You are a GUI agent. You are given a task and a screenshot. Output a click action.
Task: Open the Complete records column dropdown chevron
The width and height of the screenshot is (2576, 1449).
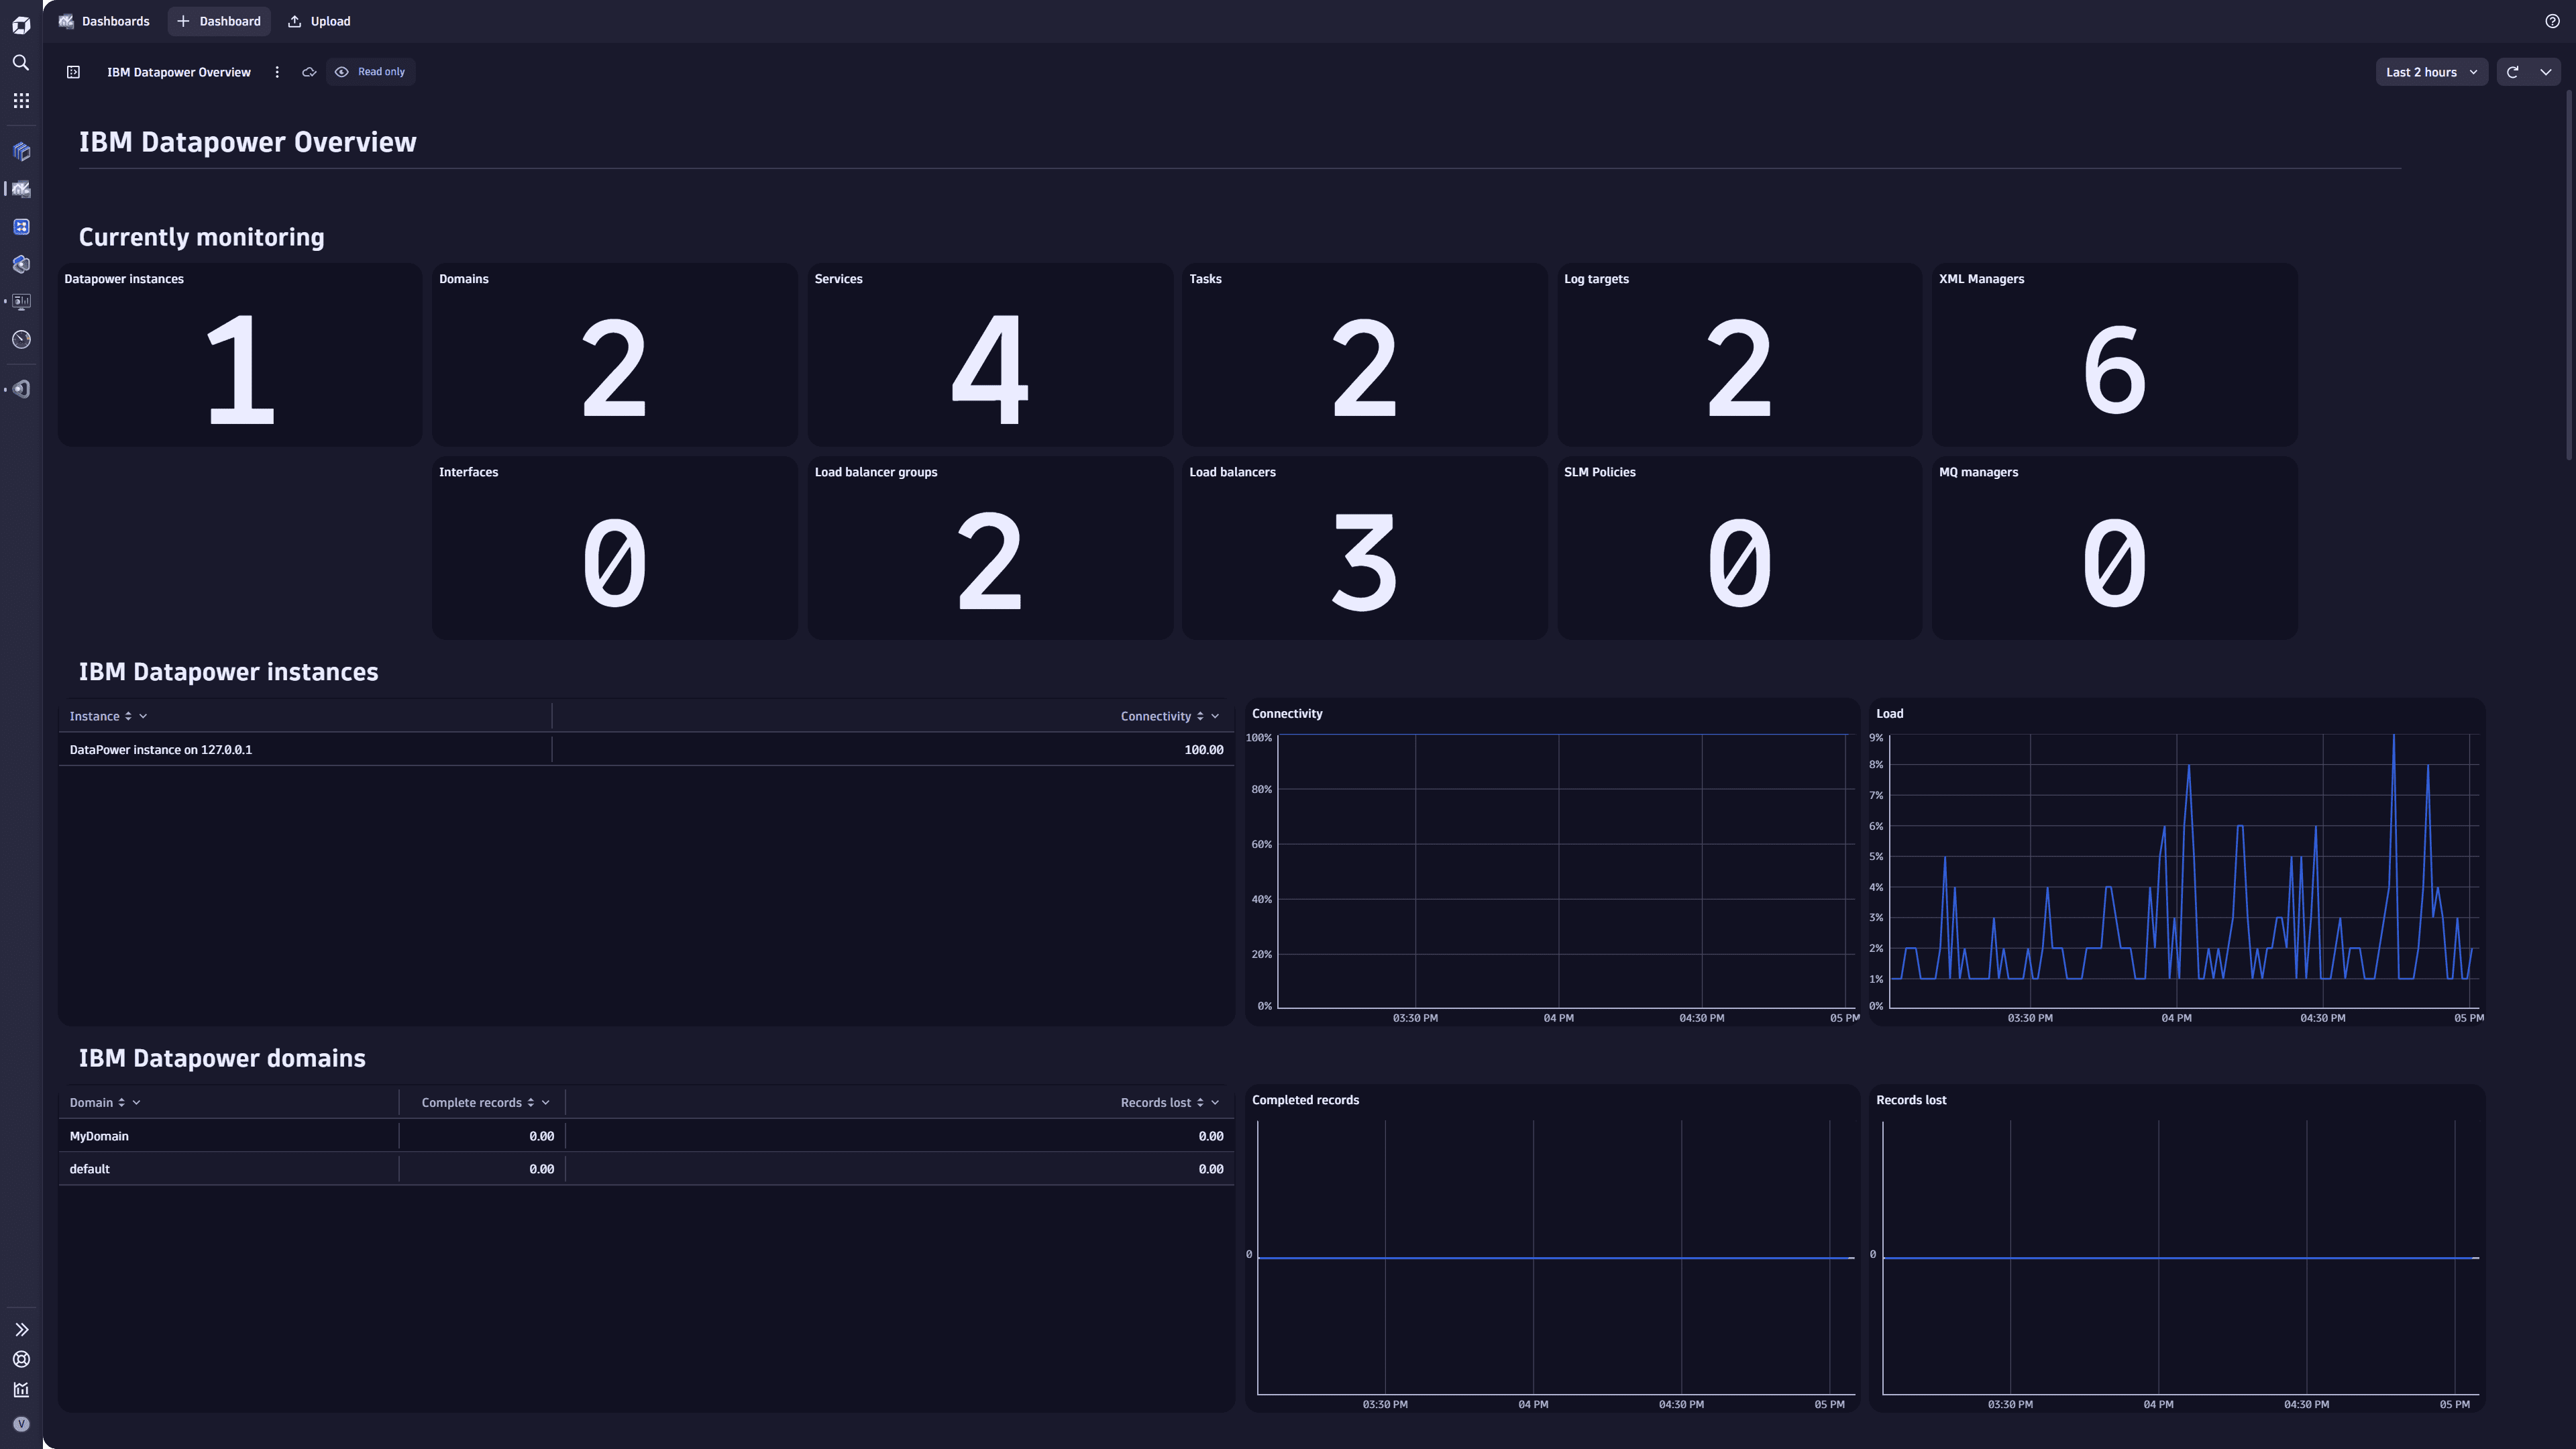546,1103
